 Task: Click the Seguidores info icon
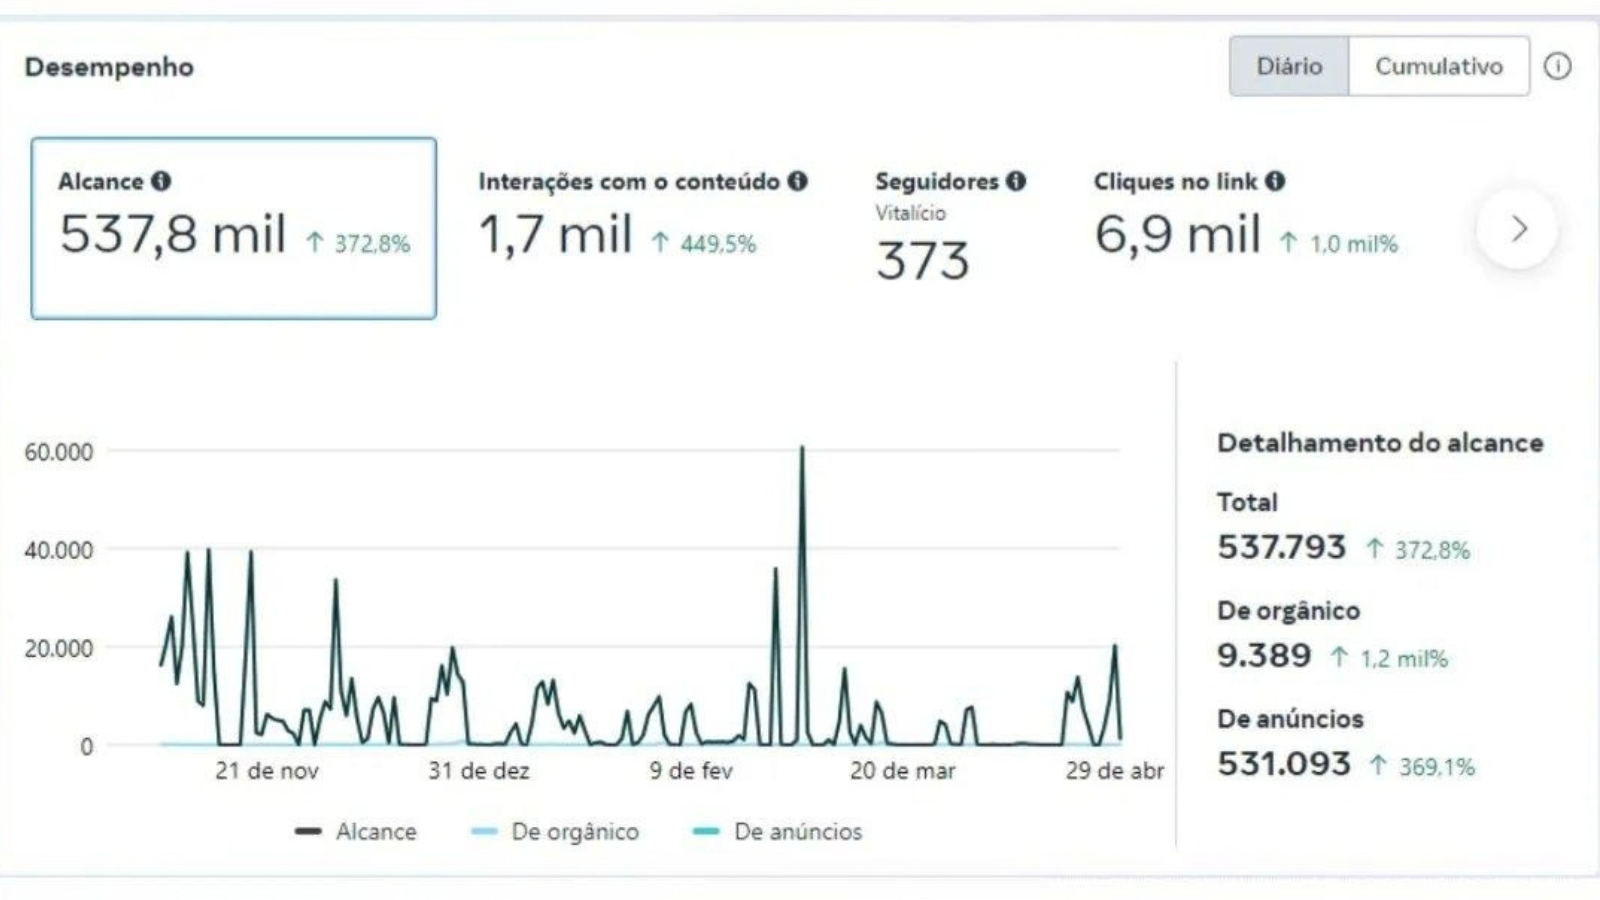click(x=1016, y=181)
